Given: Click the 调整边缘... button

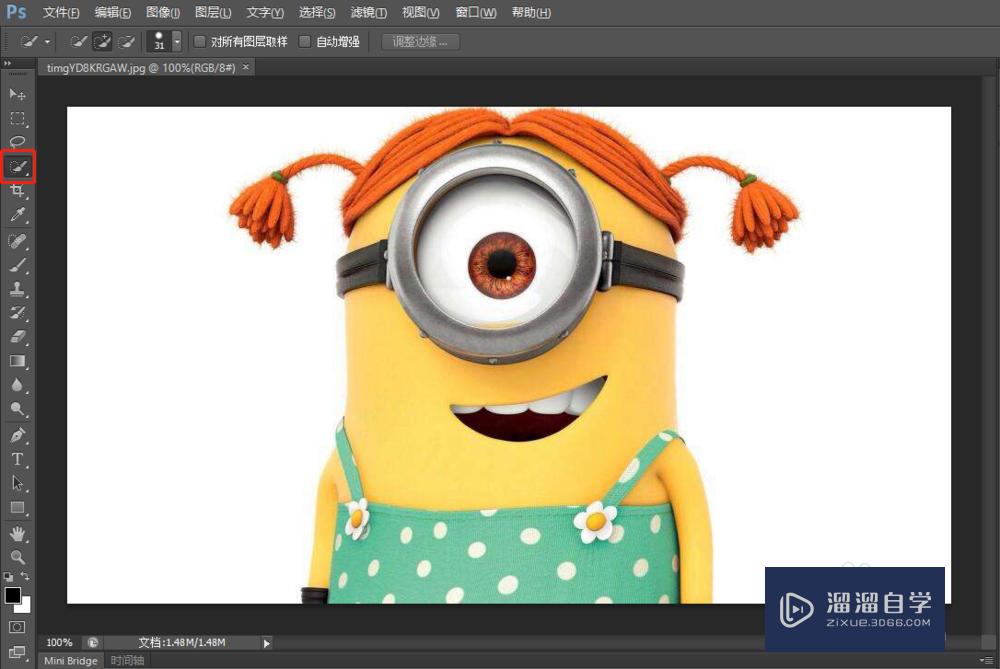Looking at the screenshot, I should (420, 42).
